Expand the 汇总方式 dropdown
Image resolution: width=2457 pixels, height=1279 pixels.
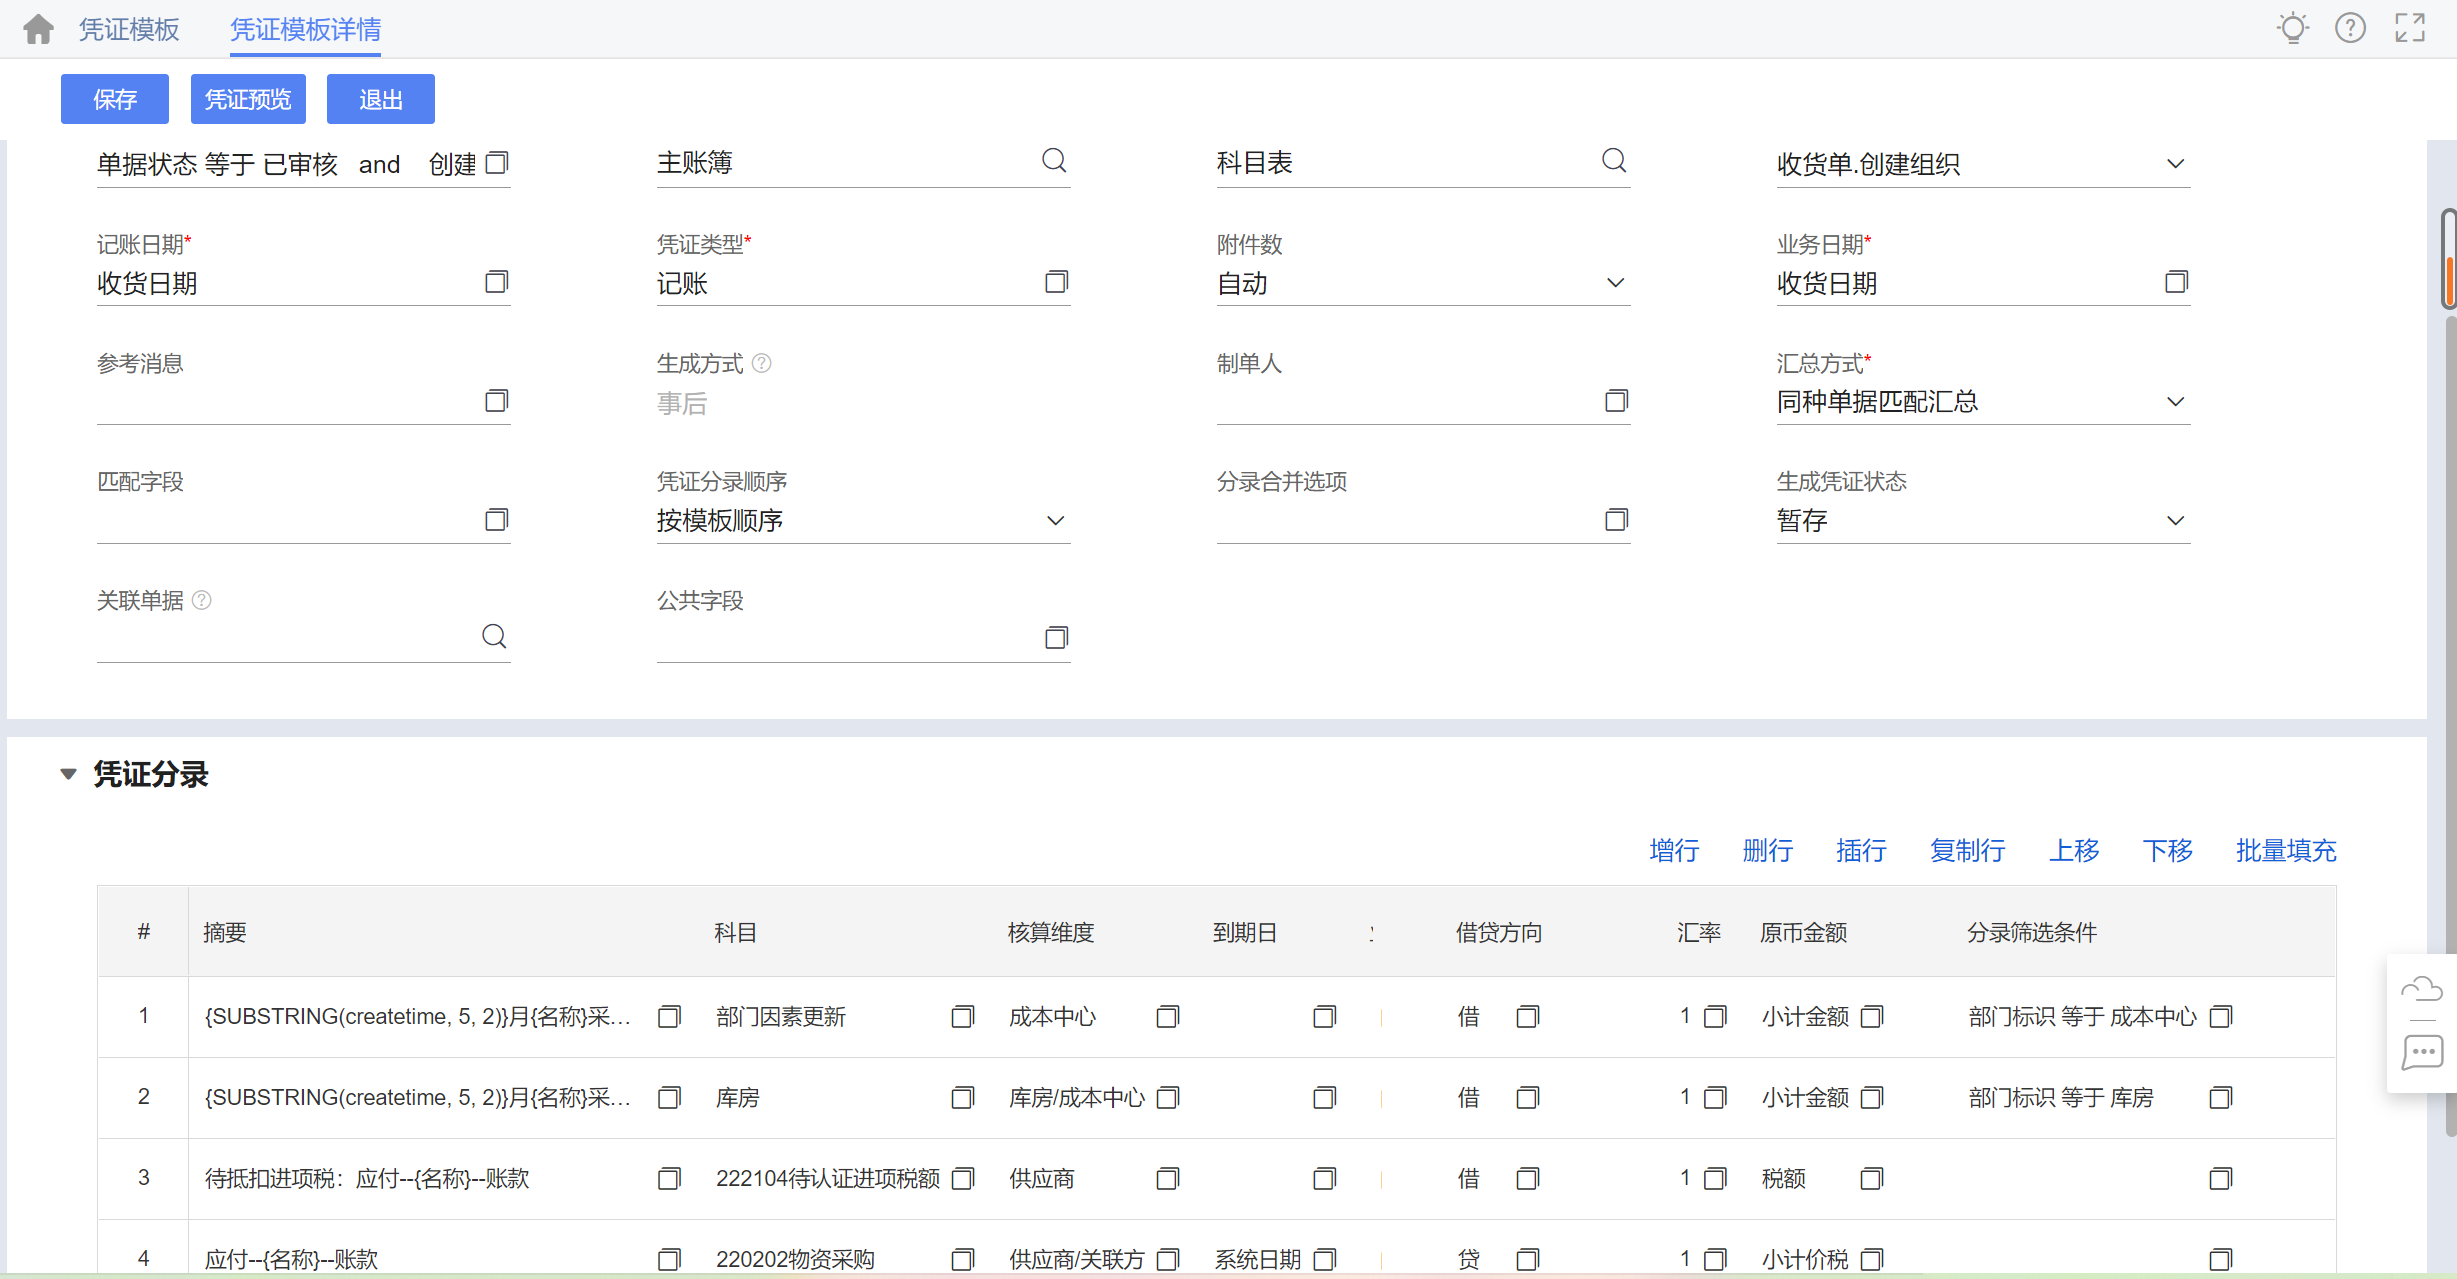click(2175, 402)
